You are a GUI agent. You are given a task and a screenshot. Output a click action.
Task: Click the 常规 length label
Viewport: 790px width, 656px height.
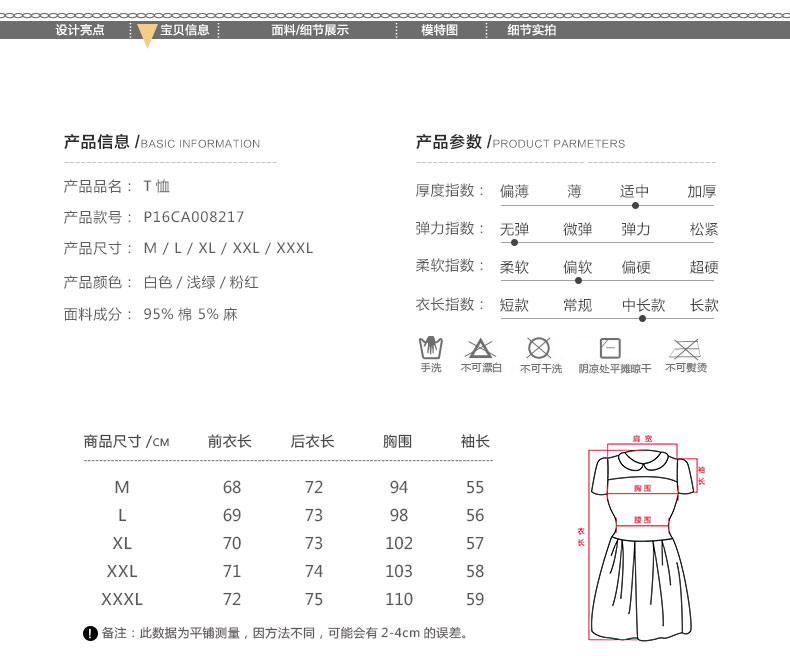577,305
